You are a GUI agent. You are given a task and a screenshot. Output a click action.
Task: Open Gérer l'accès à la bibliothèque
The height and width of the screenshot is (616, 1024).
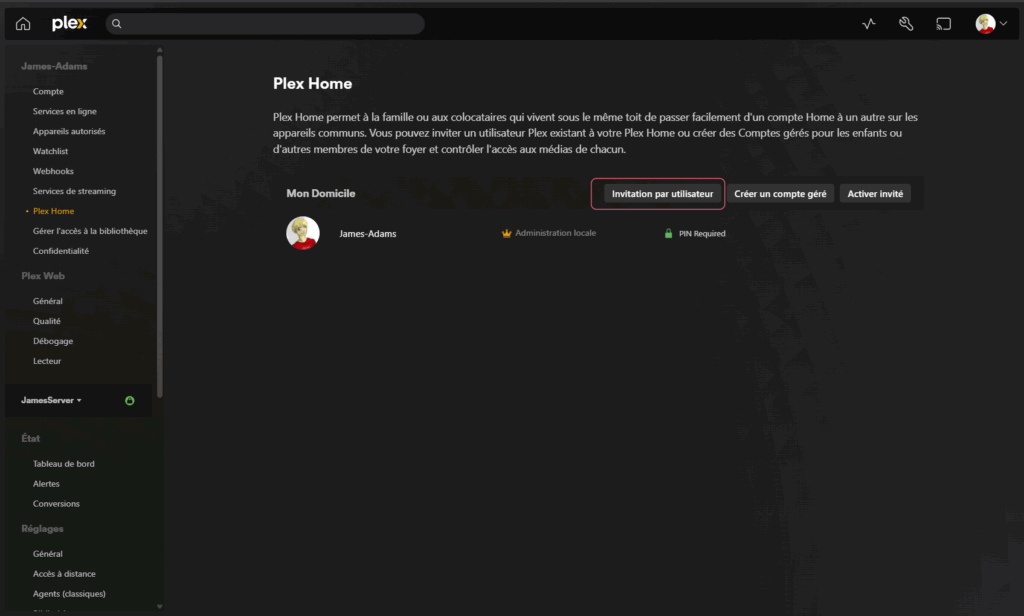[90, 231]
